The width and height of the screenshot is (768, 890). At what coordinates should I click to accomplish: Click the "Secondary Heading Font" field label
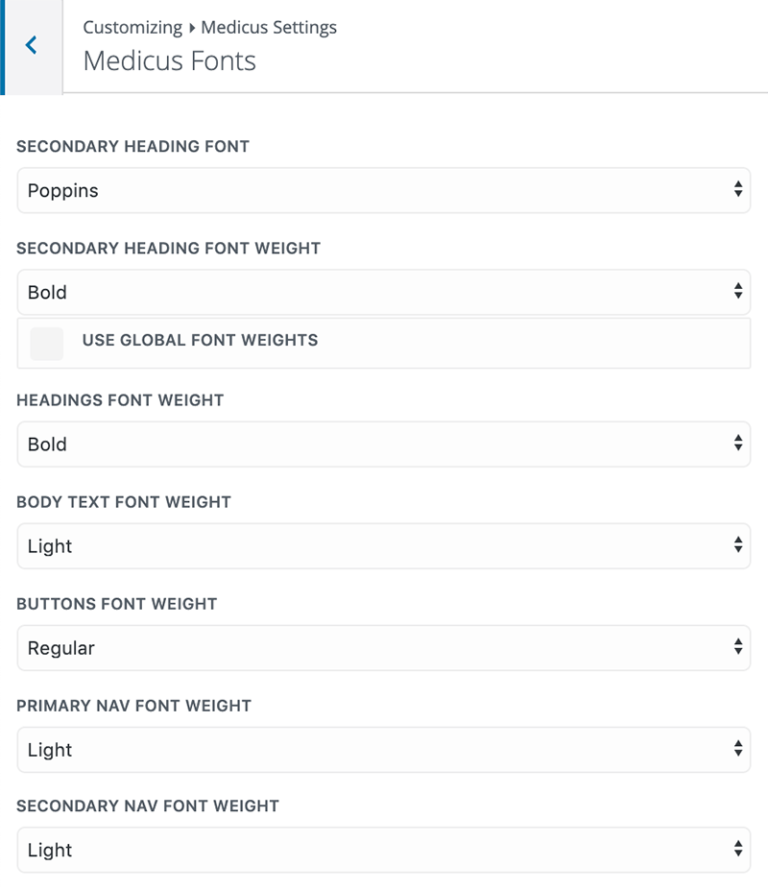click(133, 147)
